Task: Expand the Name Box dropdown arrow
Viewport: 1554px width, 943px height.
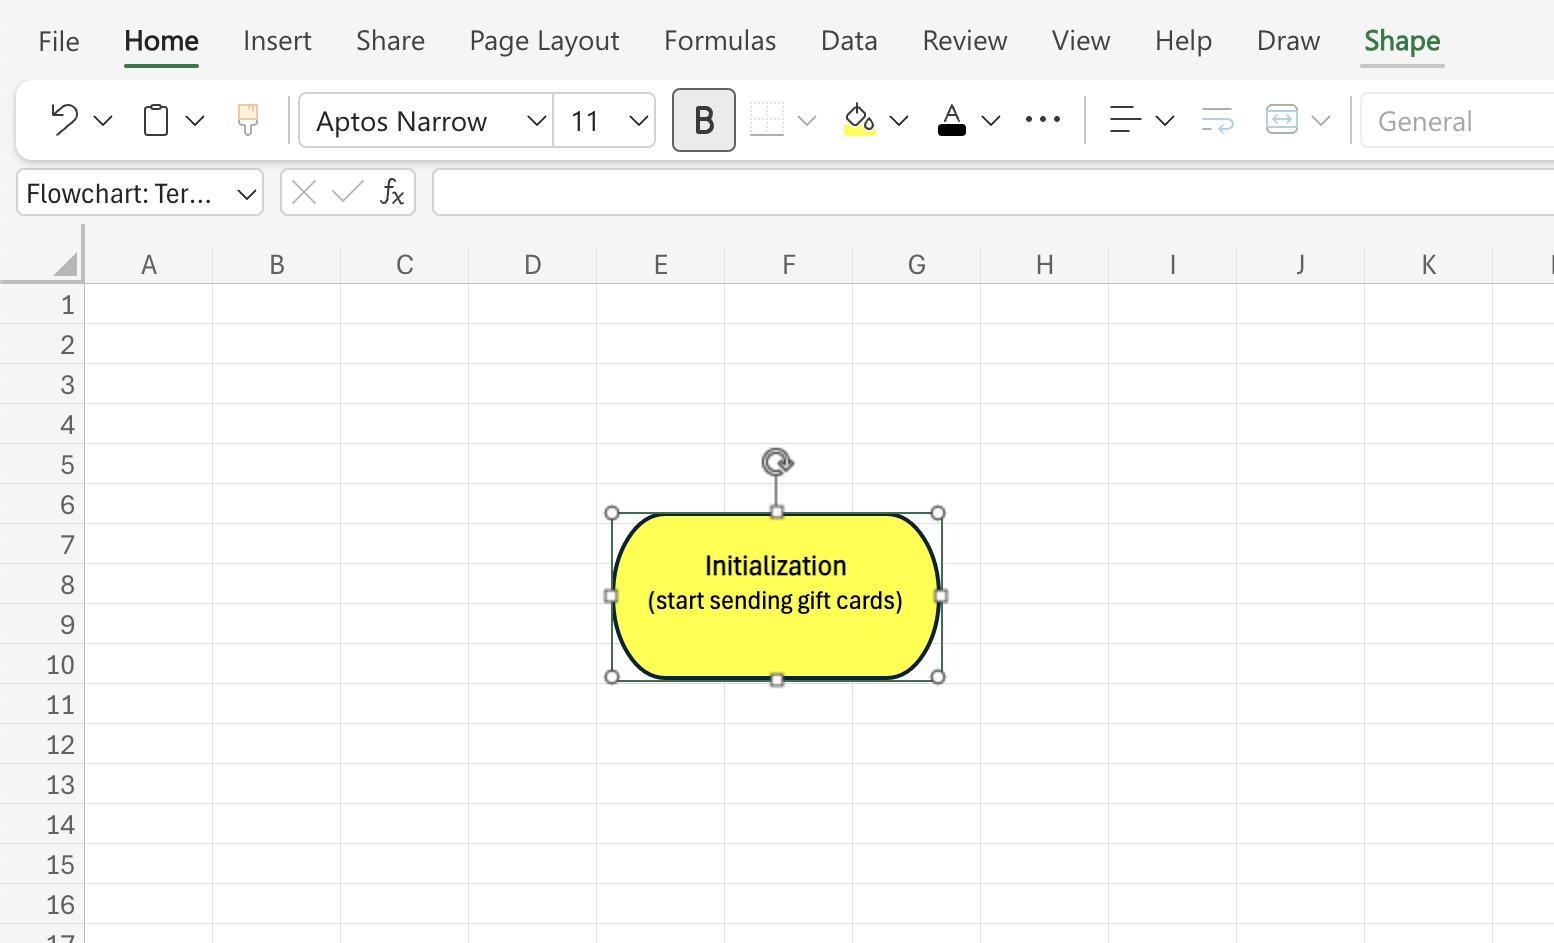Action: coord(246,194)
